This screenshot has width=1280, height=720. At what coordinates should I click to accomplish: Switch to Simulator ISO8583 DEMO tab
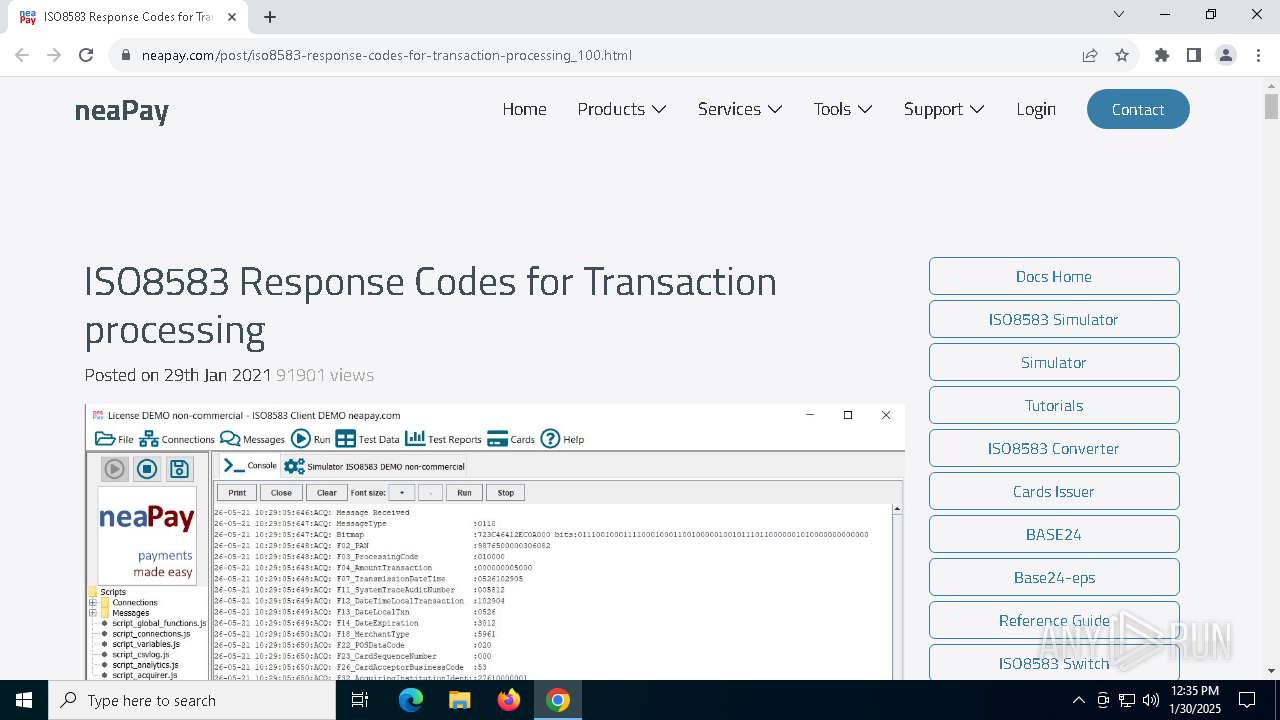(x=375, y=466)
